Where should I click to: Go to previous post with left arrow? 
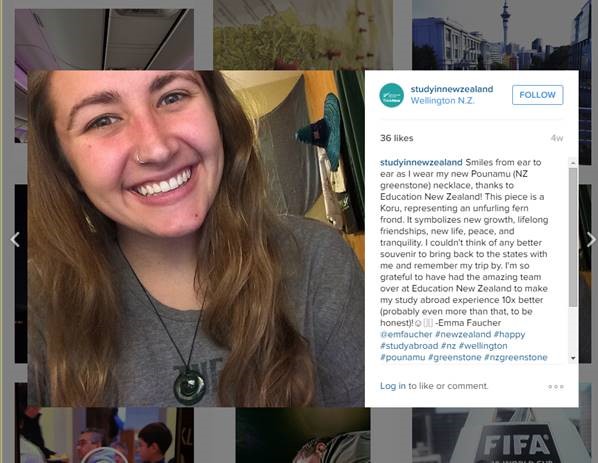(x=15, y=240)
